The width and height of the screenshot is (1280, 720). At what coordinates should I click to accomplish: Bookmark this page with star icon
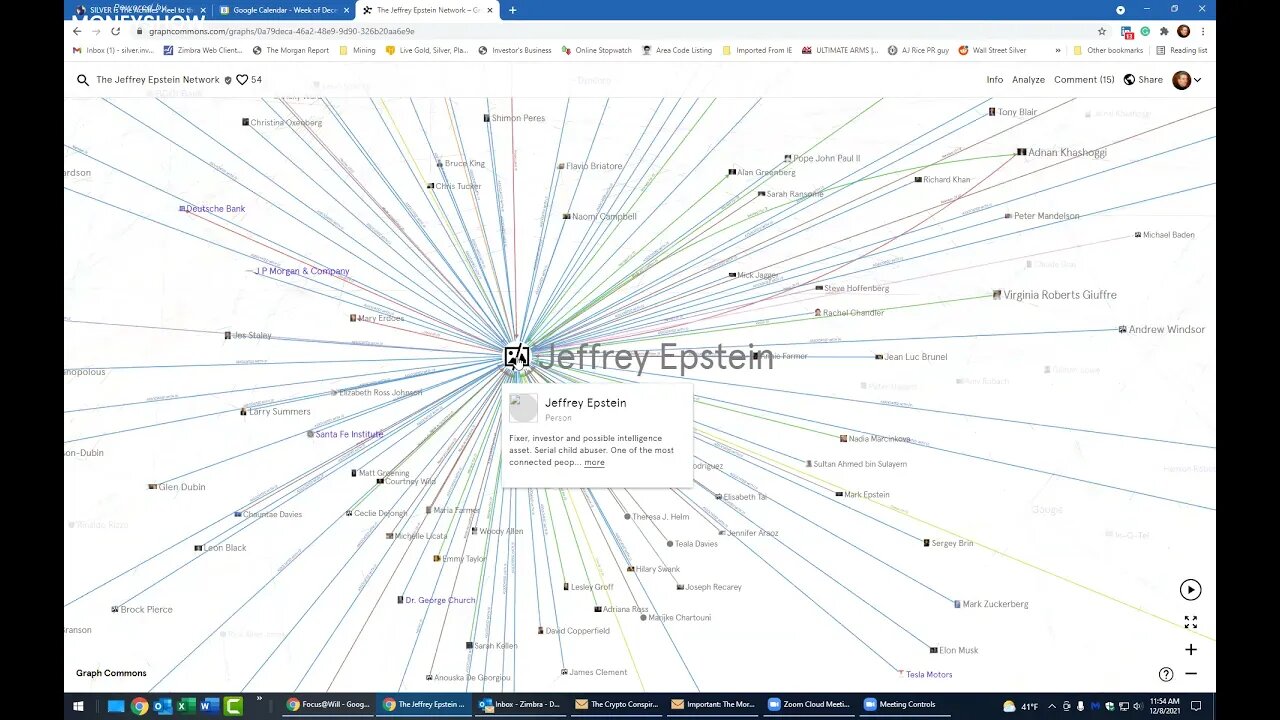pyautogui.click(x=1102, y=31)
